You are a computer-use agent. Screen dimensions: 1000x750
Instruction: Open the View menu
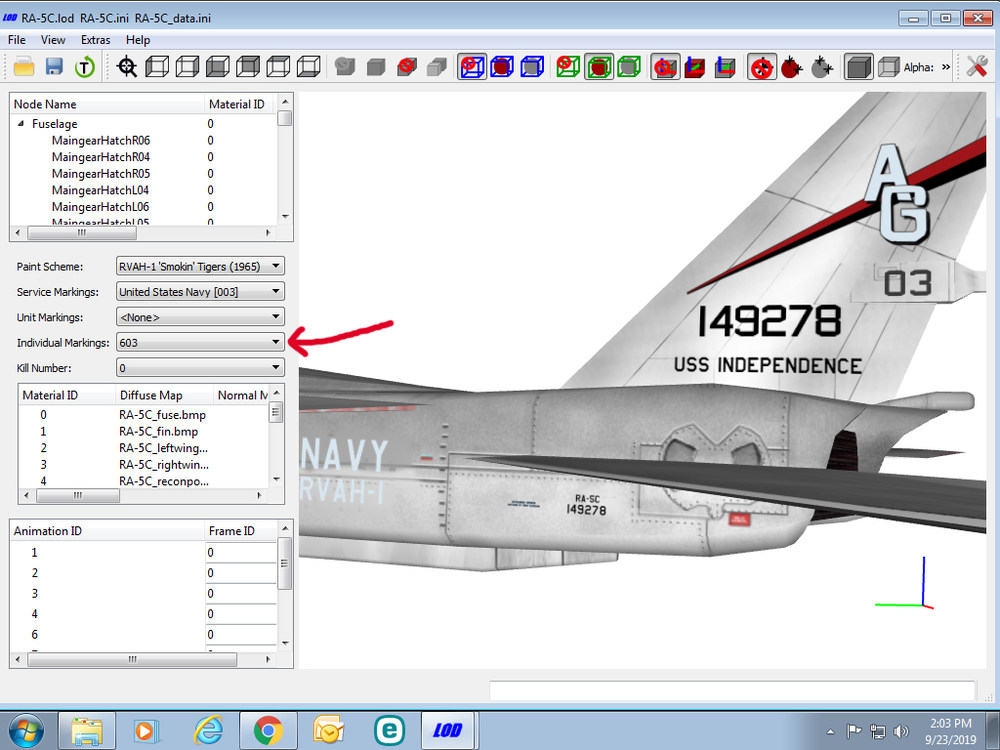(x=53, y=40)
